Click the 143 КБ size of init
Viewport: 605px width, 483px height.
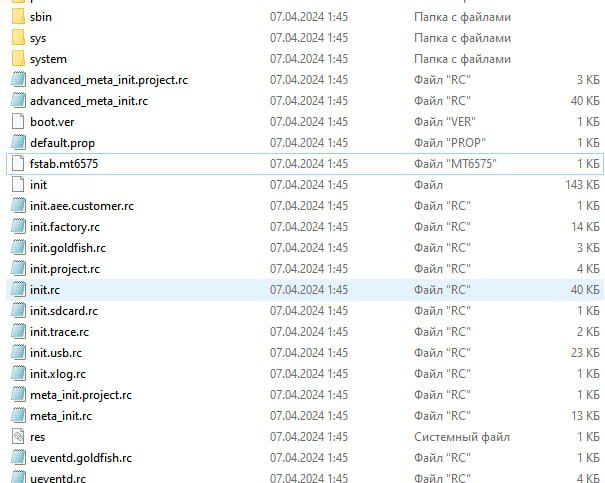click(x=583, y=185)
